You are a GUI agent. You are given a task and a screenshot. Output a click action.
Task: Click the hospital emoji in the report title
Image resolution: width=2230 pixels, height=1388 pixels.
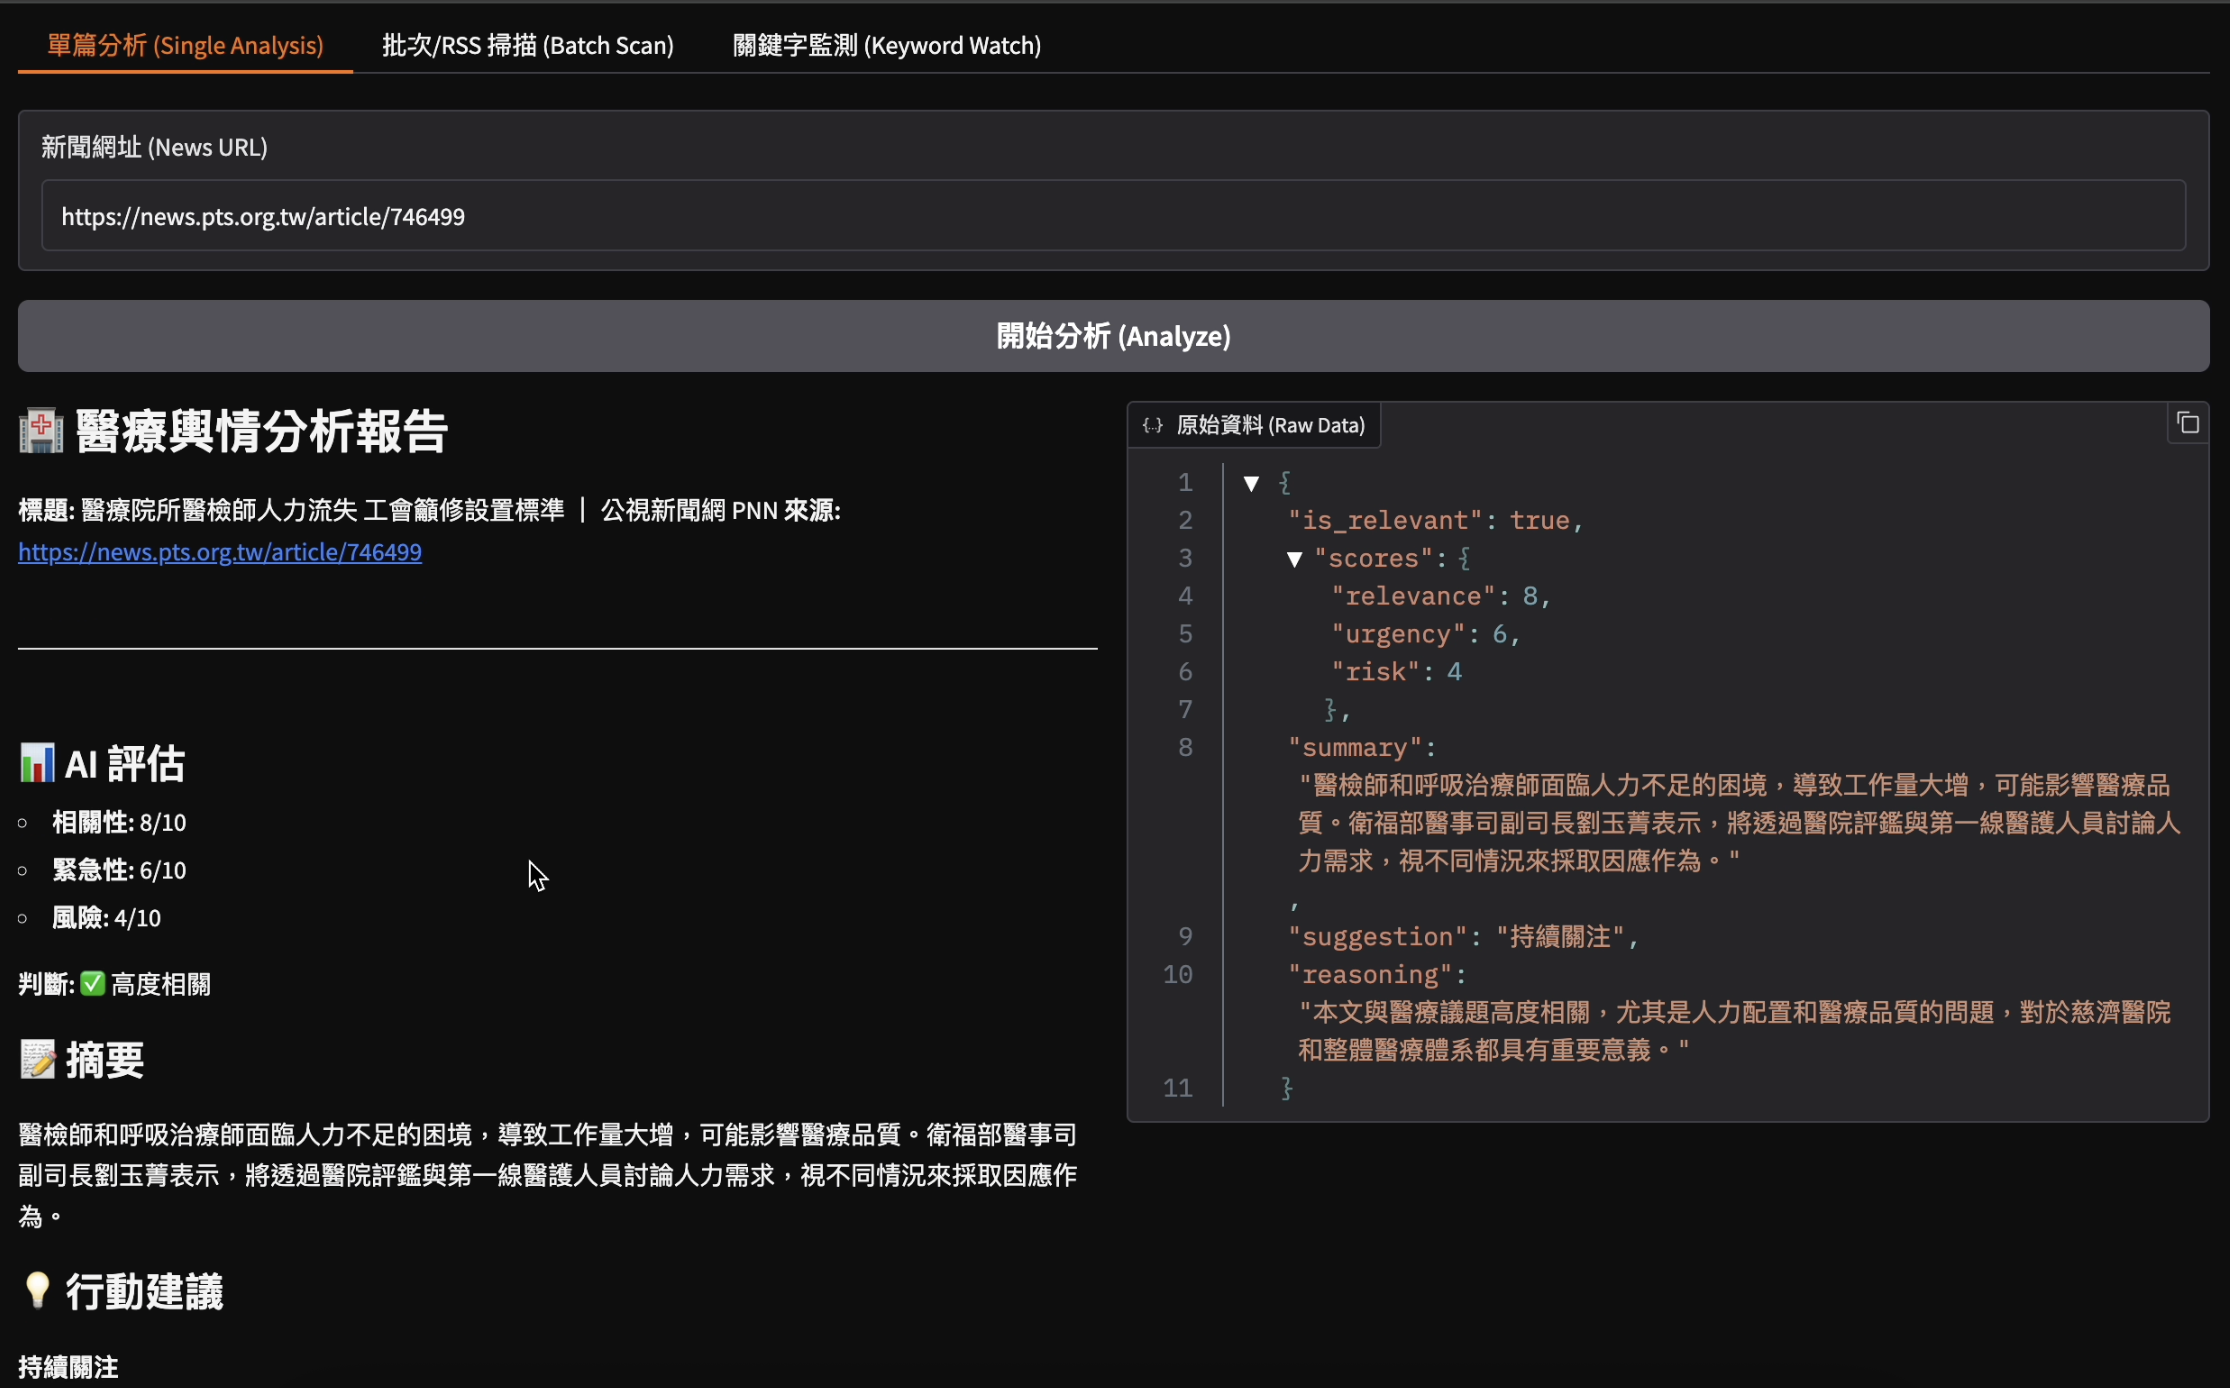tap(41, 432)
